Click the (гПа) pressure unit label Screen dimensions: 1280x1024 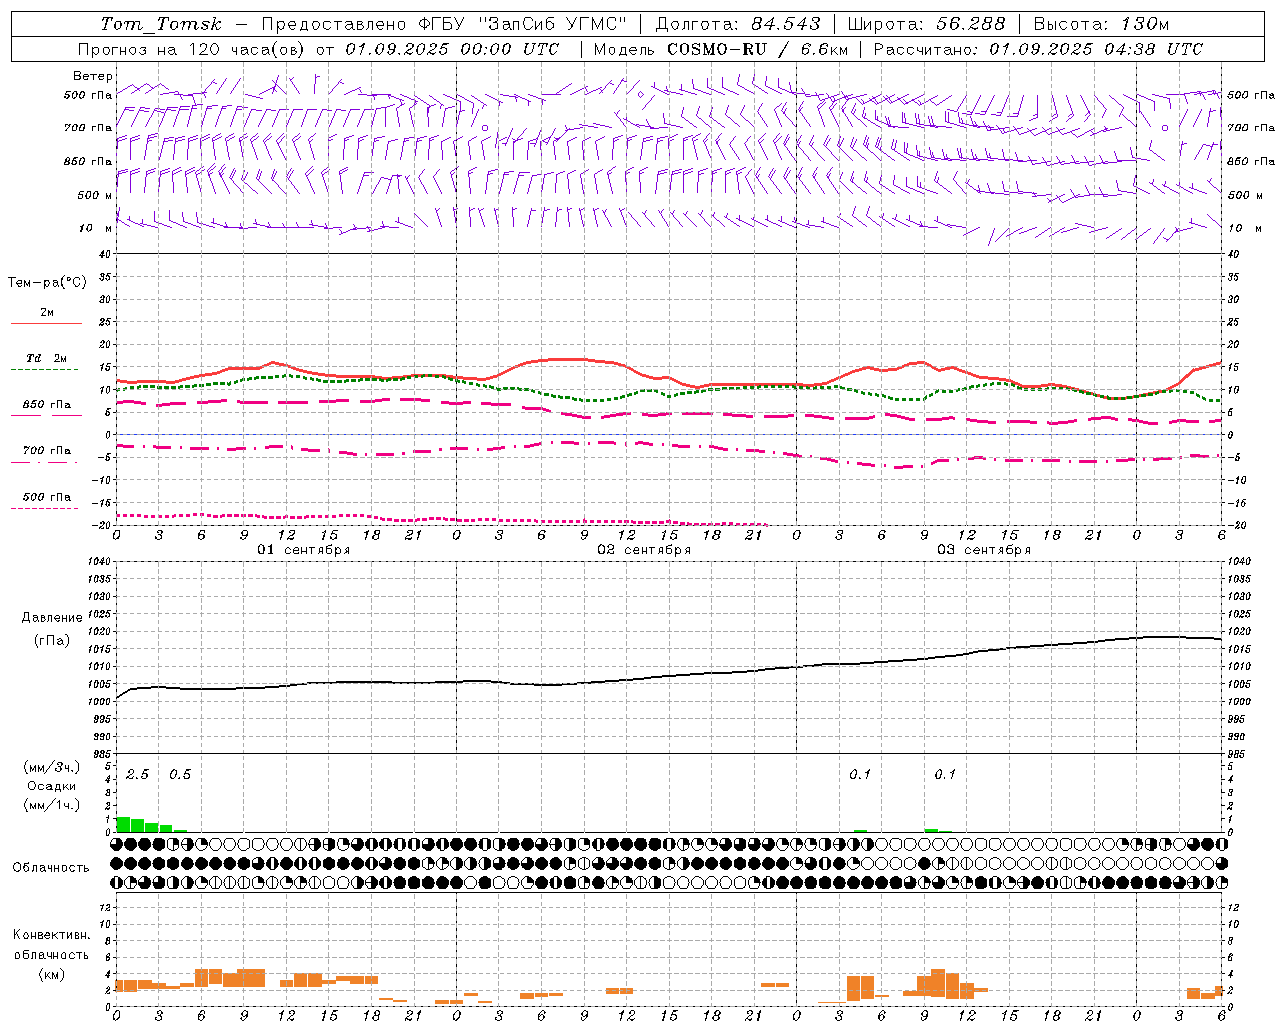coord(52,640)
